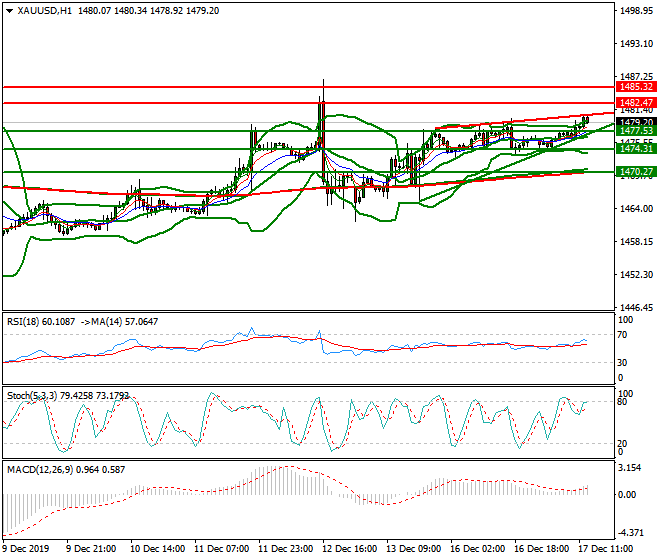Click the 16 Dec 02:00 time label
Screen dimensions: 660x560
coord(477,549)
